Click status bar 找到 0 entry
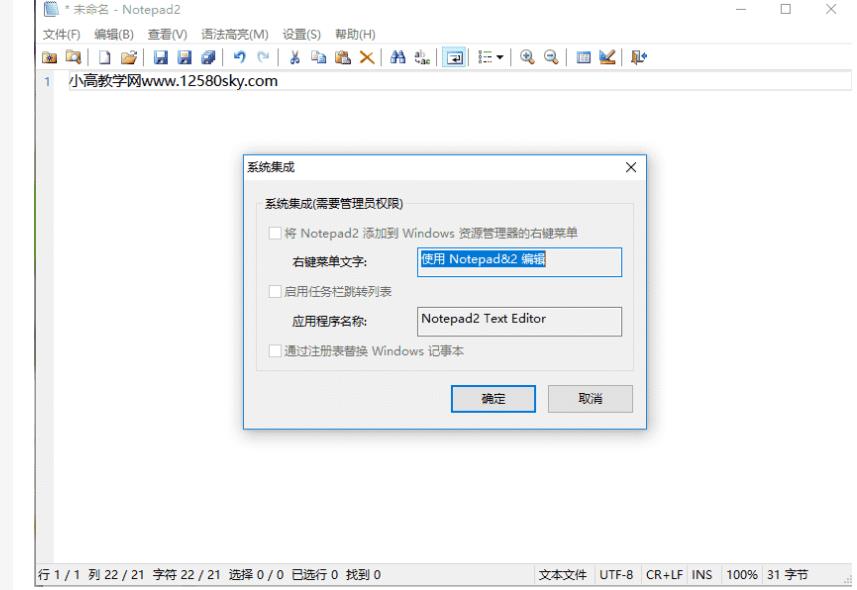The height and width of the screenshot is (590, 857). tap(363, 575)
